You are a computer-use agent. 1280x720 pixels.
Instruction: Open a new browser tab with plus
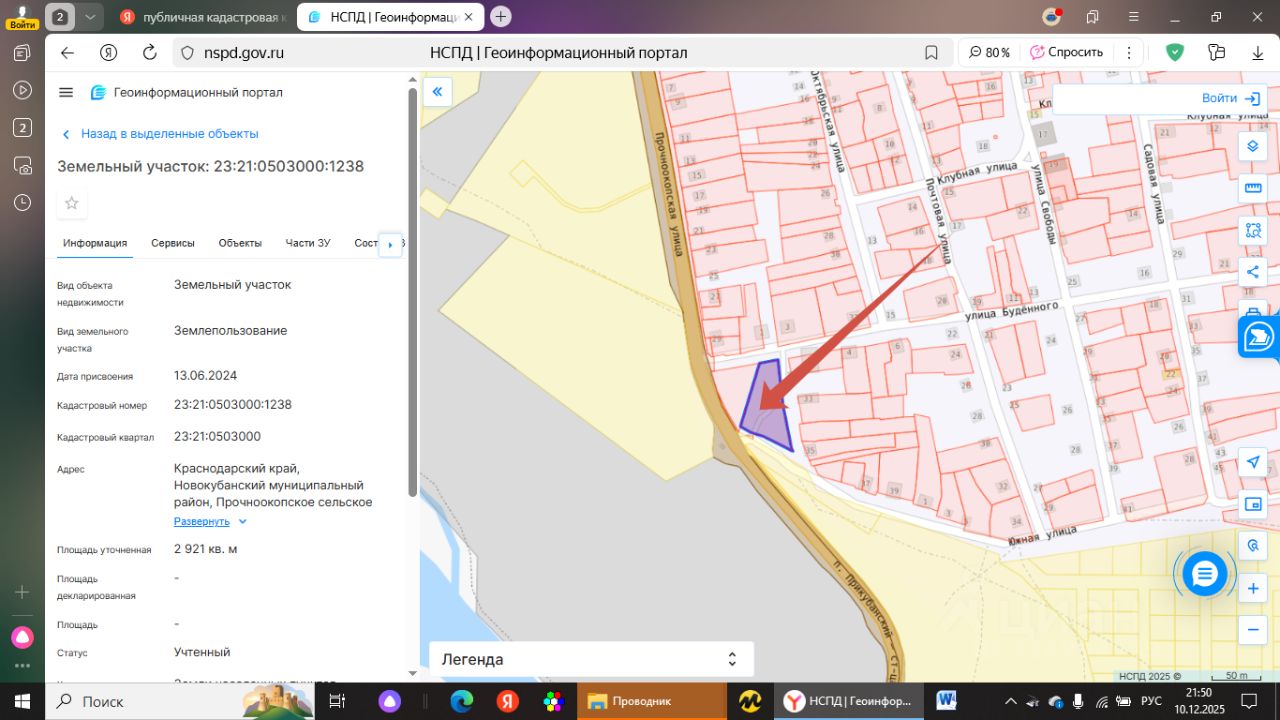click(x=501, y=17)
